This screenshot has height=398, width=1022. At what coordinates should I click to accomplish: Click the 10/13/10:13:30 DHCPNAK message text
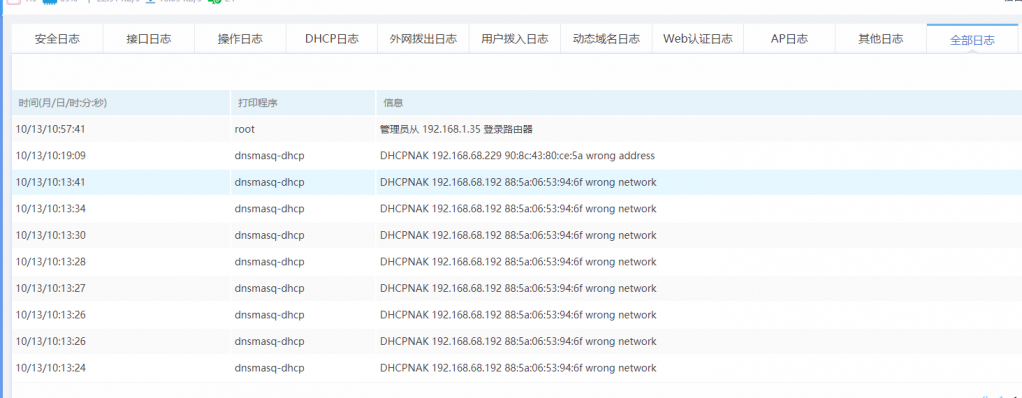pyautogui.click(x=518, y=235)
